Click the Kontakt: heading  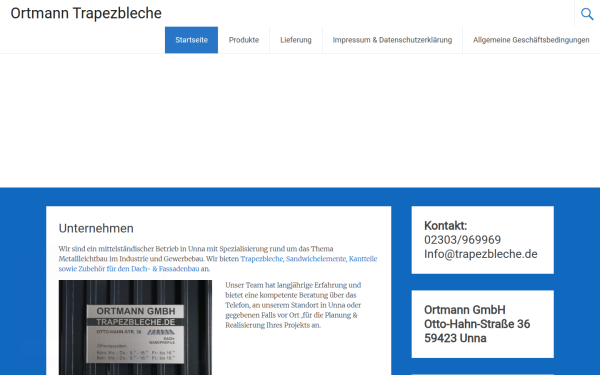coord(445,225)
